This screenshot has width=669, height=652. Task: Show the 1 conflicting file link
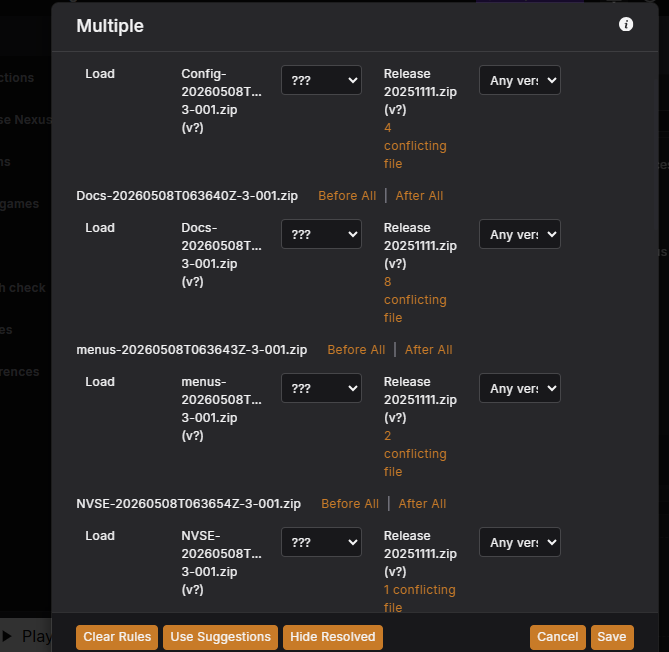(x=419, y=598)
